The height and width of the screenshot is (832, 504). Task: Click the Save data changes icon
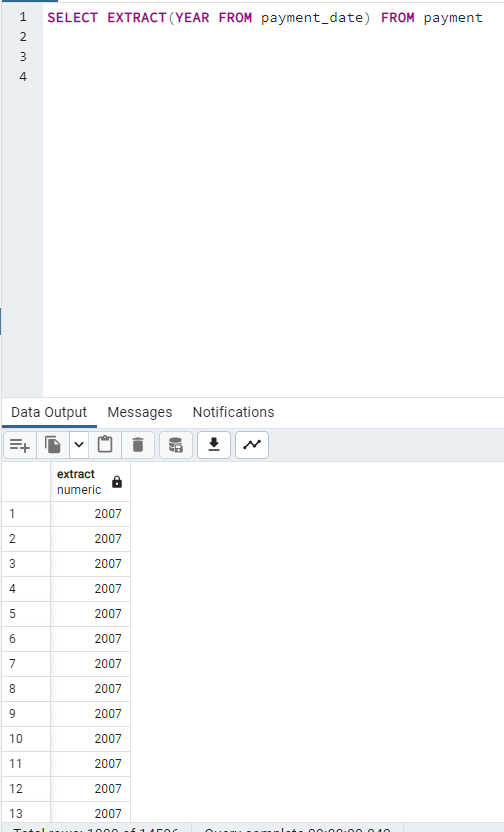(x=176, y=445)
